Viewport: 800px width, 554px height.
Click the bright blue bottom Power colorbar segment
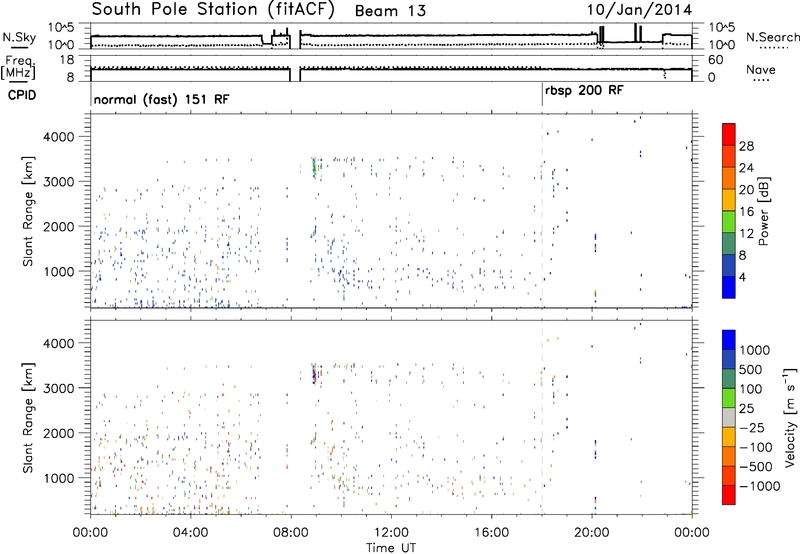pyautogui.click(x=729, y=287)
